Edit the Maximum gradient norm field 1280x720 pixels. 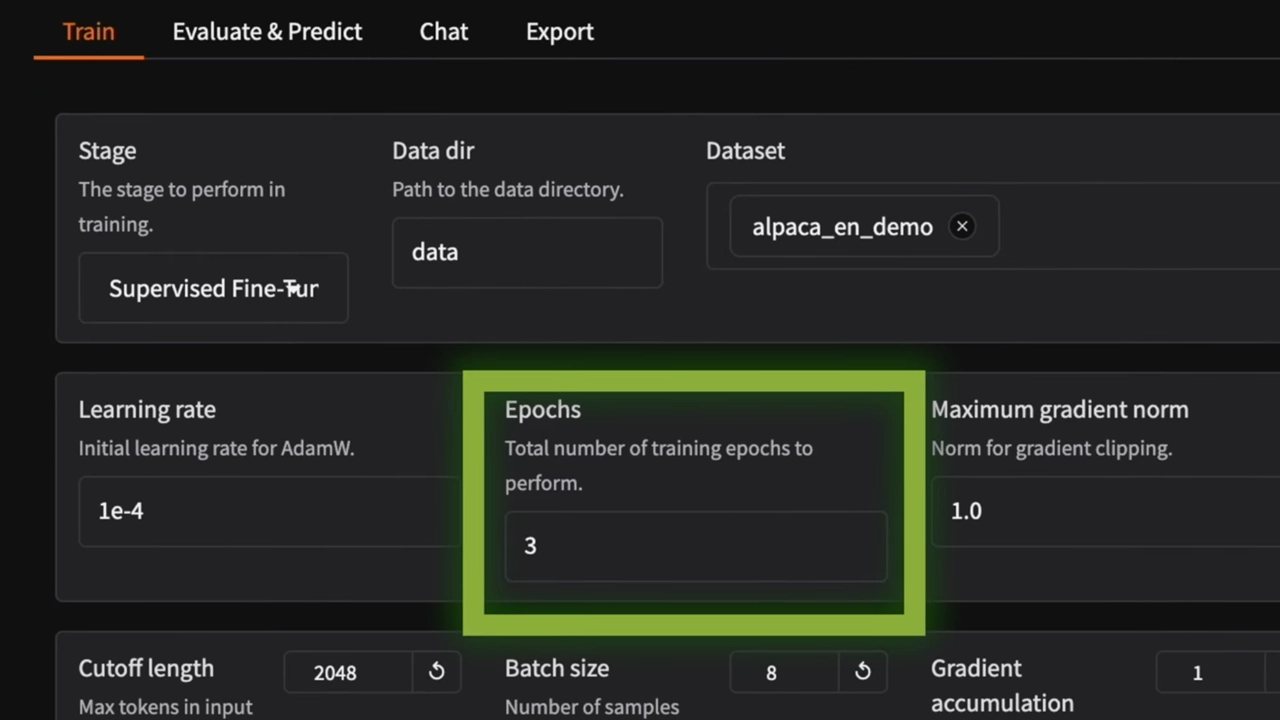tap(1100, 511)
